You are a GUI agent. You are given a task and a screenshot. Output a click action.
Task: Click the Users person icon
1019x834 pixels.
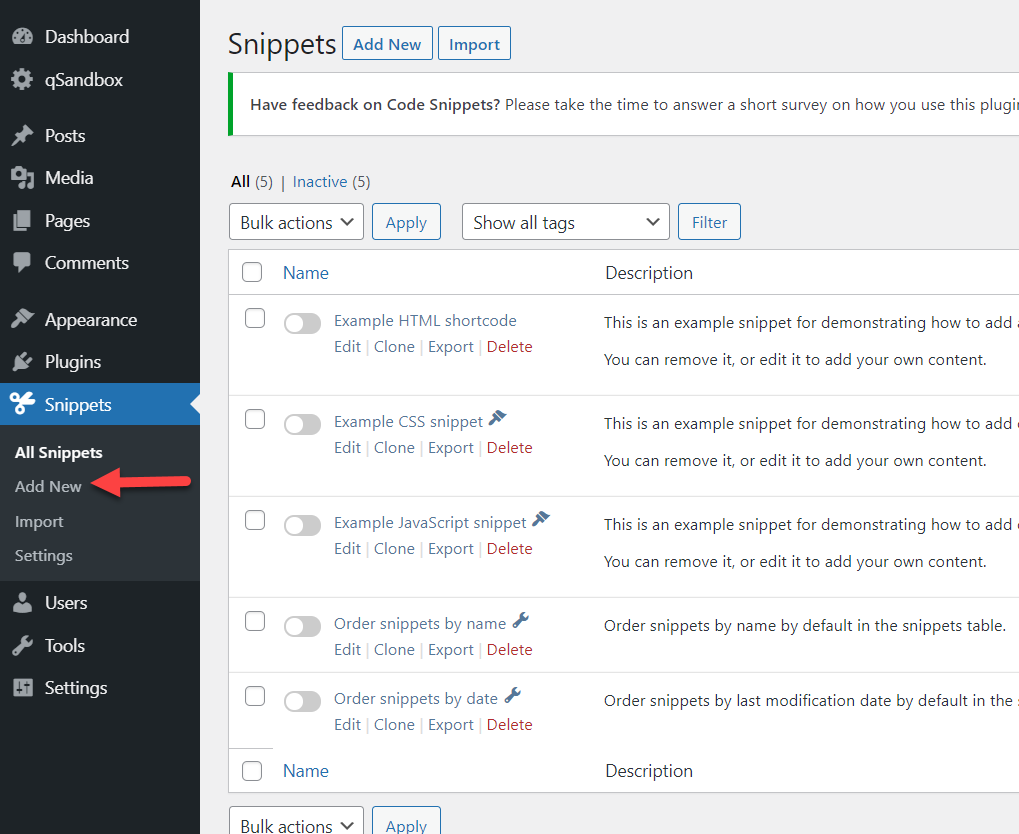(x=22, y=603)
